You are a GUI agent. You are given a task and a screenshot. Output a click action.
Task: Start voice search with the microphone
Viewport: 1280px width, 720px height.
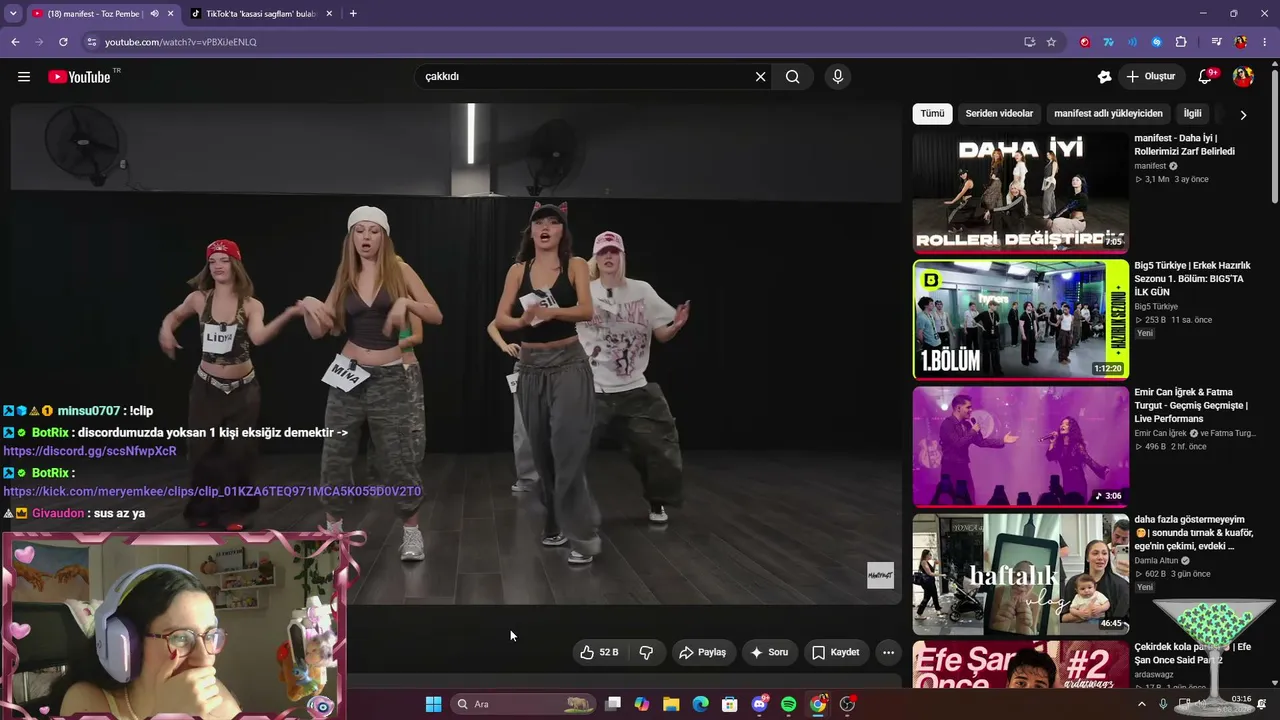coord(838,77)
